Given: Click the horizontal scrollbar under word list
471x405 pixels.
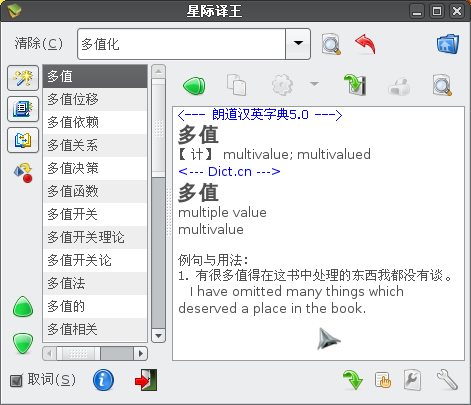Looking at the screenshot, I should [x=95, y=353].
